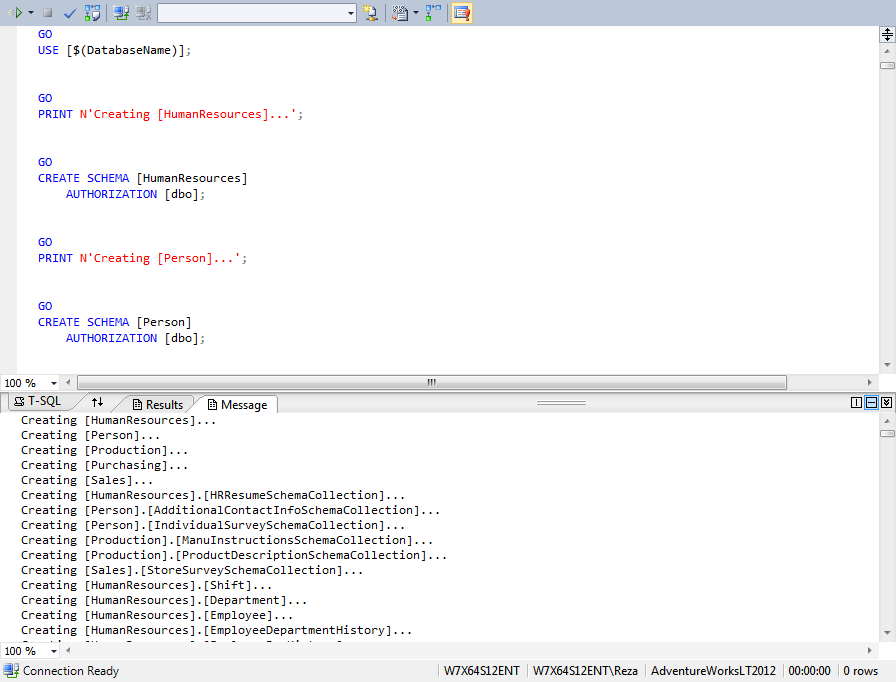896x682 pixels.
Task: Click AdventureWorksLT2012 in the status bar
Action: click(x=713, y=671)
